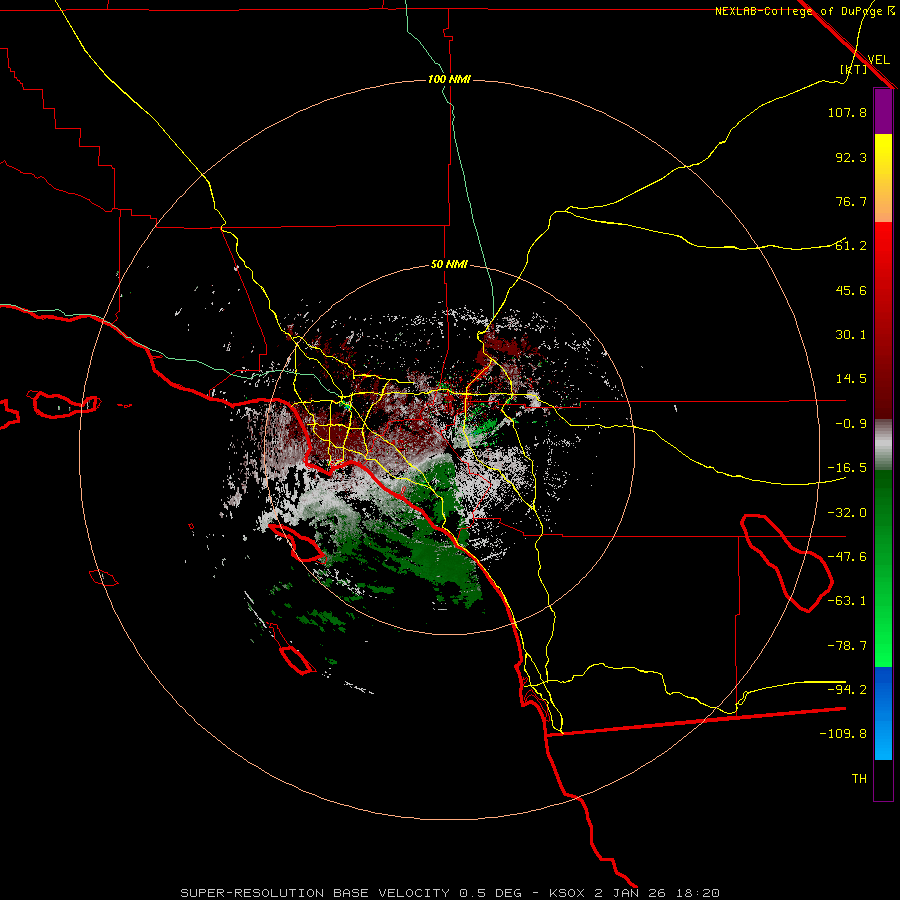Click the -63.1 velocity scale value
The width and height of the screenshot is (900, 900).
(847, 601)
